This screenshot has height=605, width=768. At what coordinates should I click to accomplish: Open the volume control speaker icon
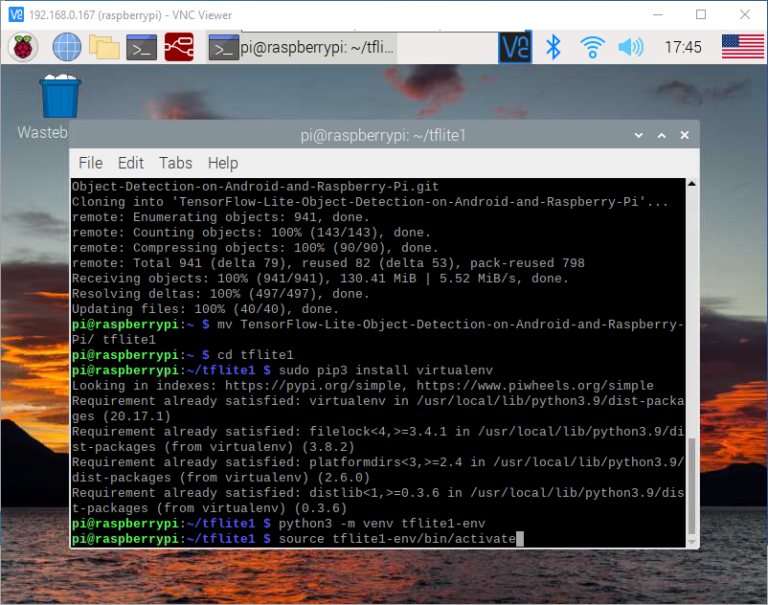tap(630, 47)
